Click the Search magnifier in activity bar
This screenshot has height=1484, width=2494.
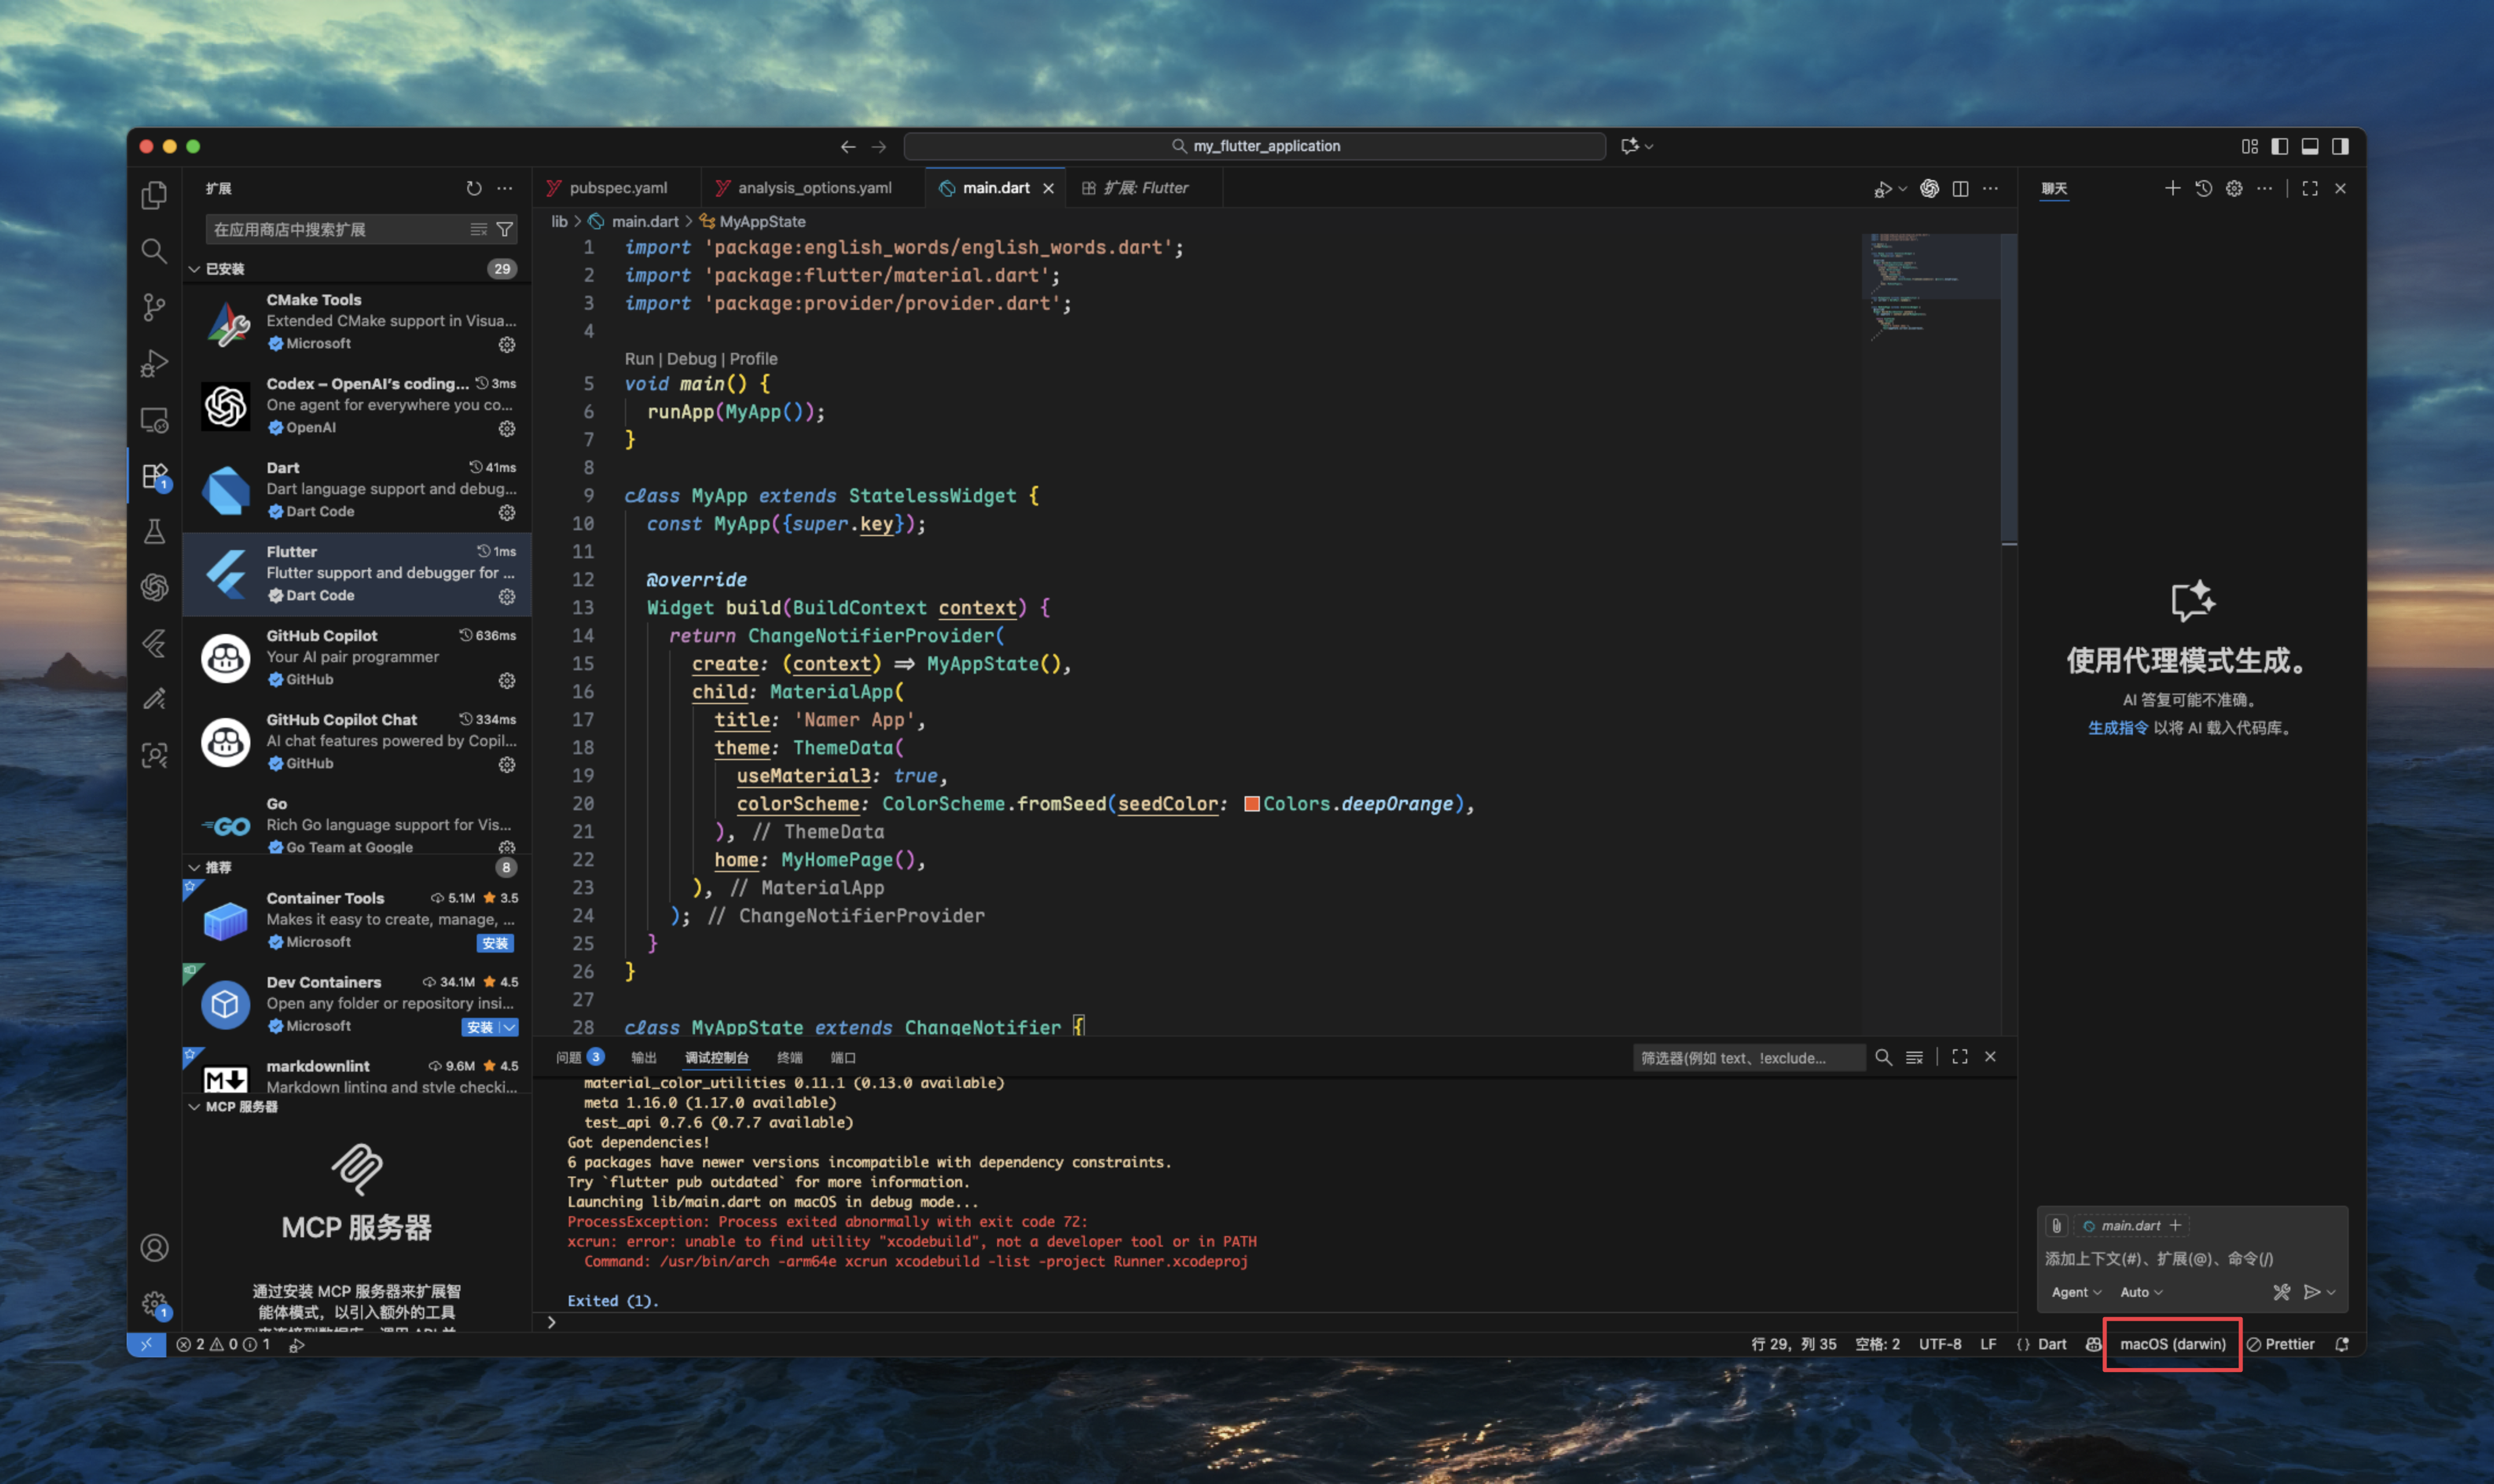pyautogui.click(x=154, y=251)
